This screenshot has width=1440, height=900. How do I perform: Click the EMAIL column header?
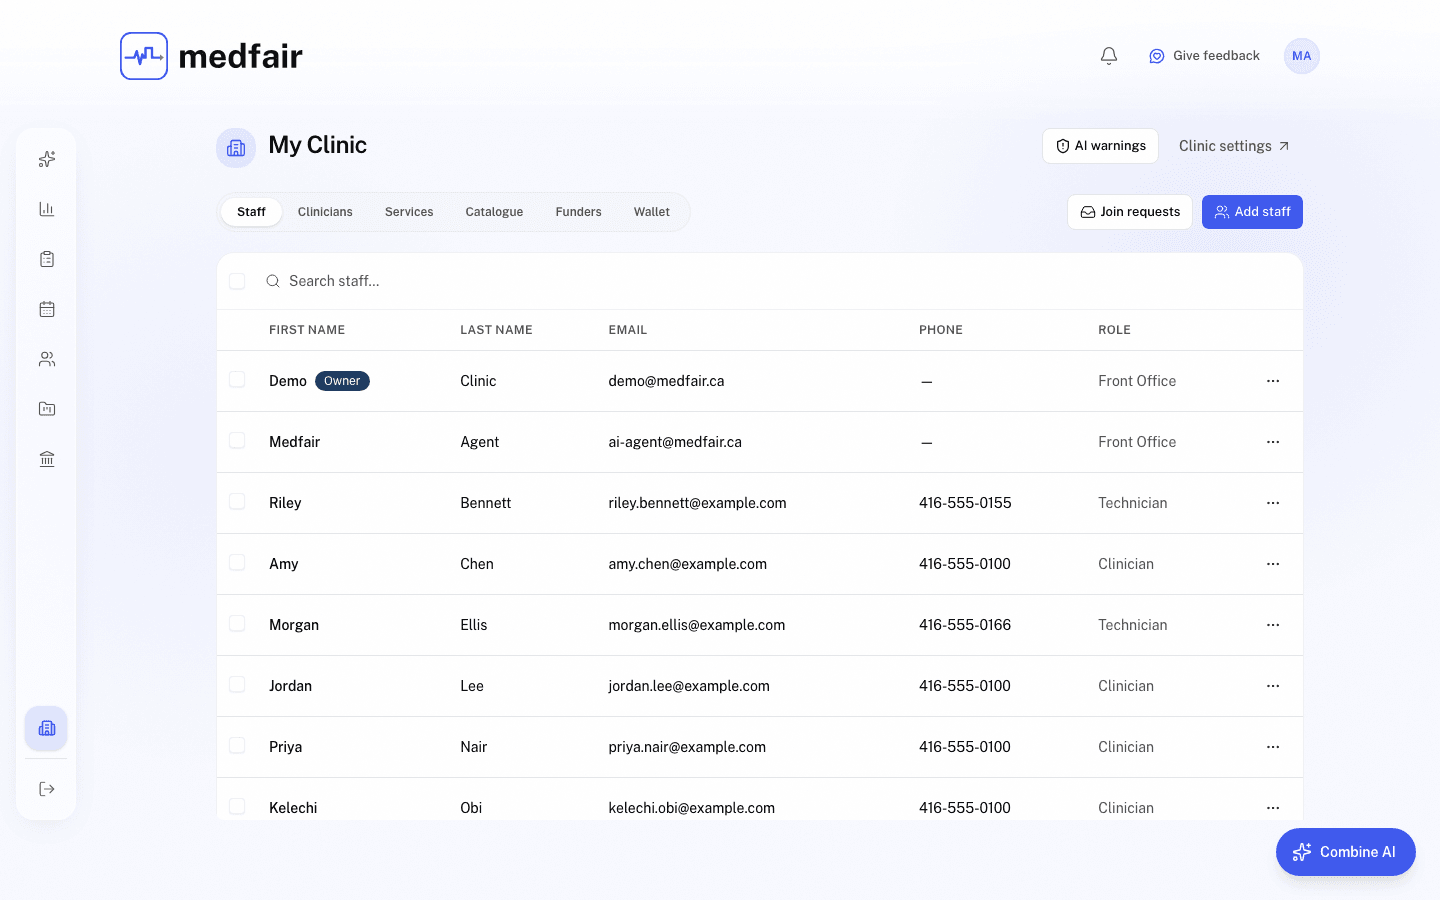tap(628, 330)
